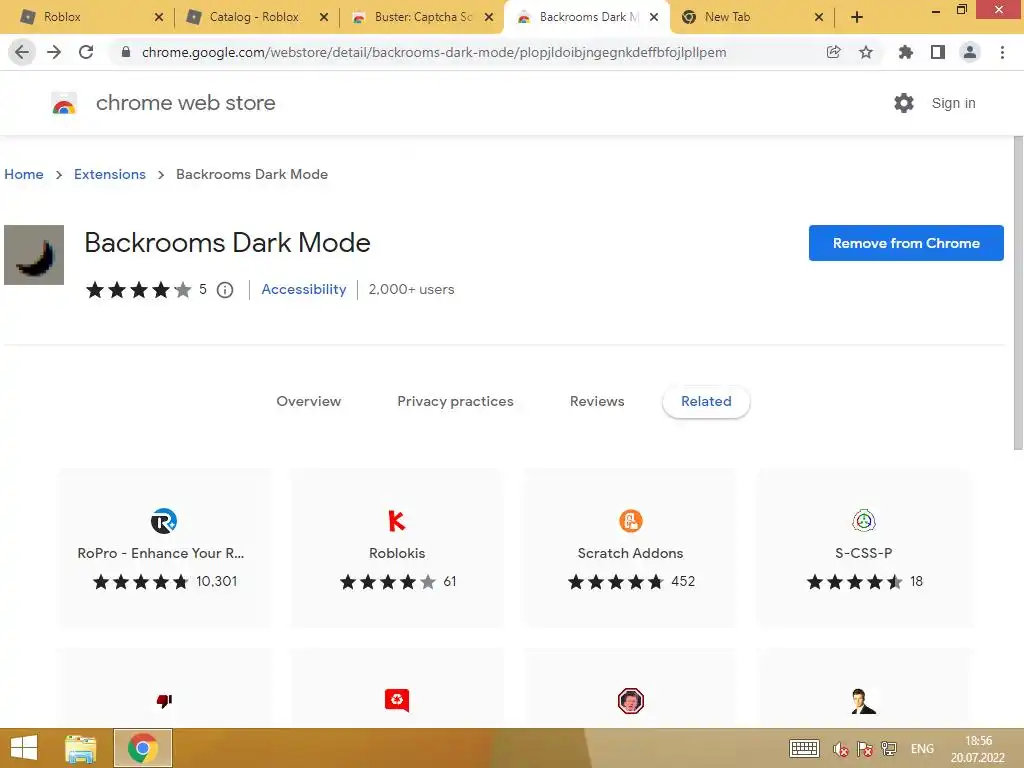Open File Explorer from the taskbar
Screen dimensions: 1024x768
[x=80, y=748]
